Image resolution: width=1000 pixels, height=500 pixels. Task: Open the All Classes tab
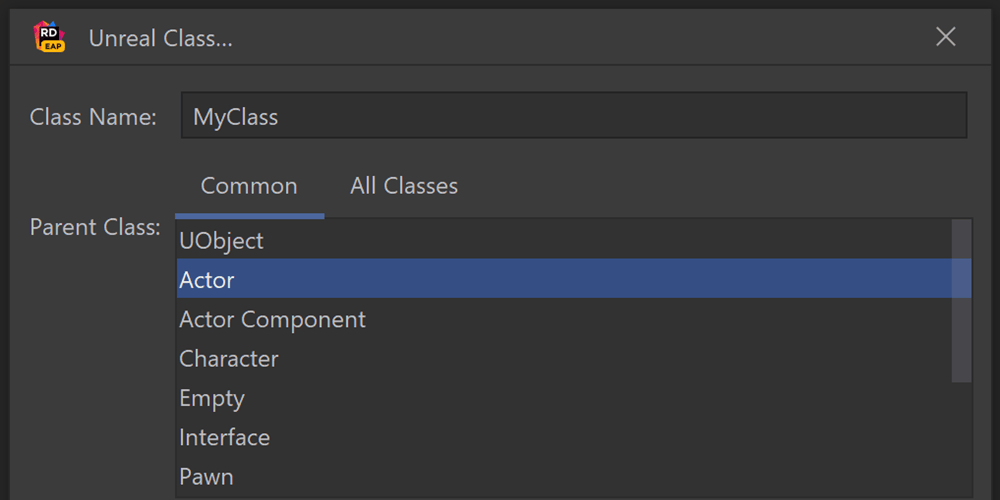coord(404,186)
